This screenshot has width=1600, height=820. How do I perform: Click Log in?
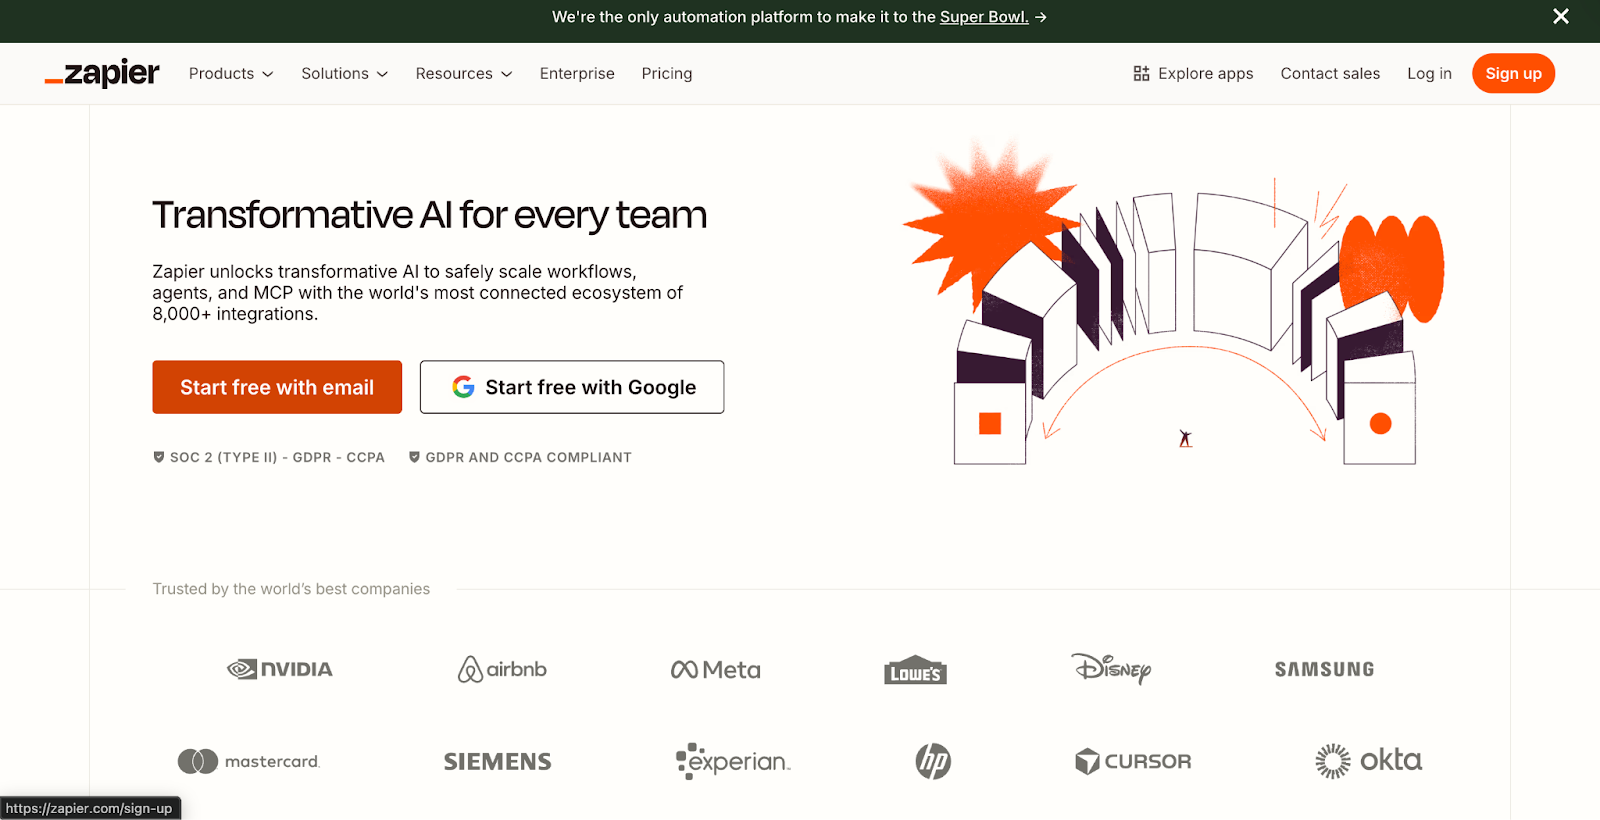1429,73
